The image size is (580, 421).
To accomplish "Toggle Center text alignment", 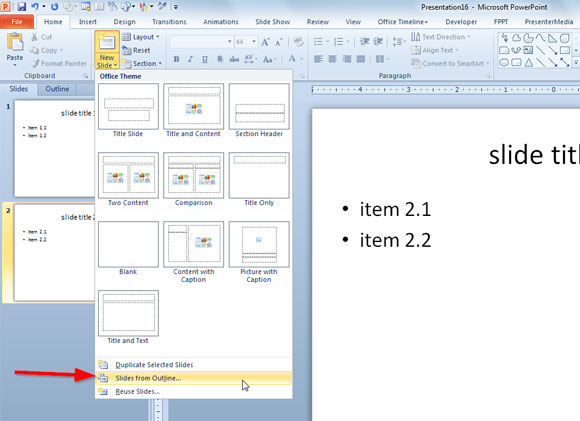I will 332,59.
